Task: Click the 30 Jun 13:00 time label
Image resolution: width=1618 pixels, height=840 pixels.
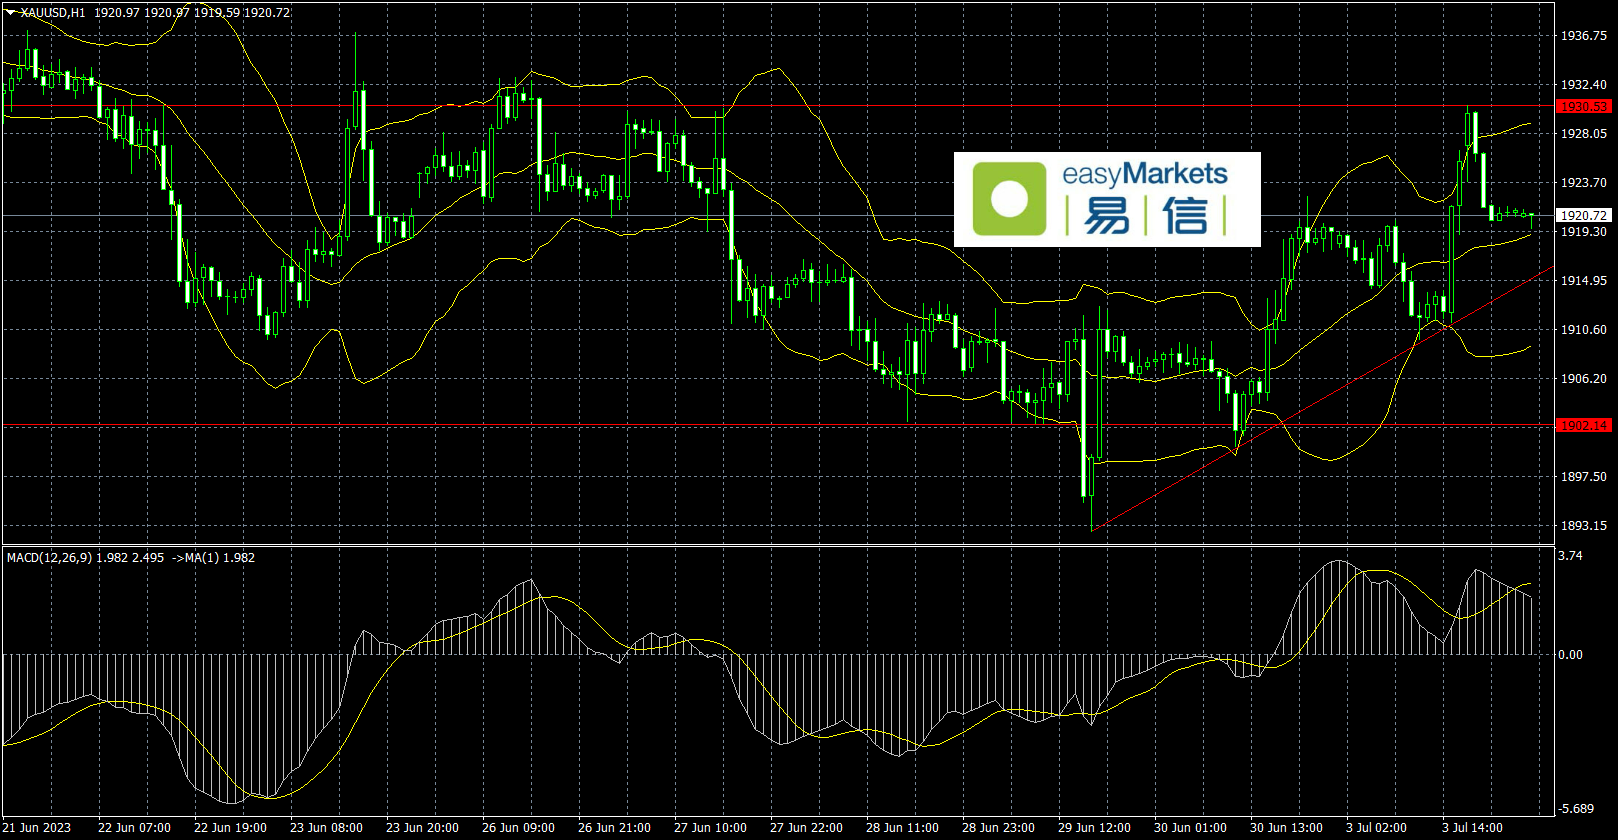Action: (1286, 828)
